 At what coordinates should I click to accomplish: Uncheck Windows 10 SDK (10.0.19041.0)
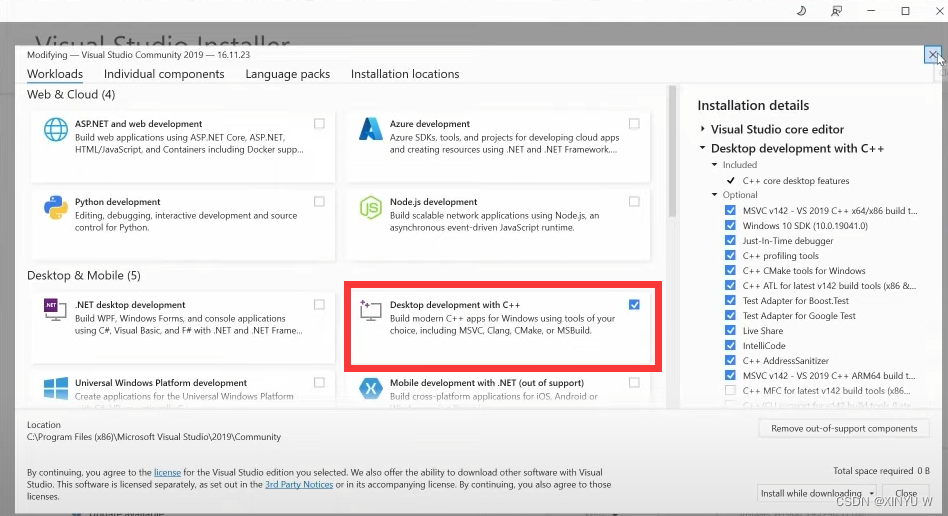(730, 226)
